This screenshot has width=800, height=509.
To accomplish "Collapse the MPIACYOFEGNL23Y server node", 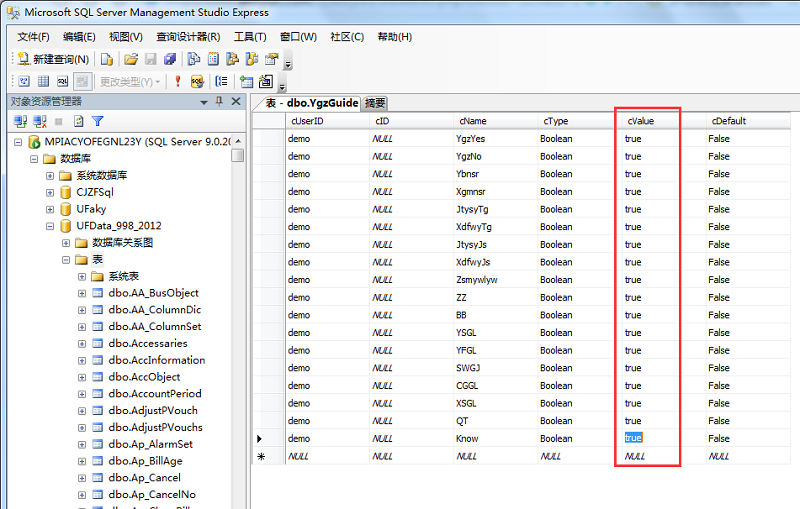I will (x=18, y=142).
